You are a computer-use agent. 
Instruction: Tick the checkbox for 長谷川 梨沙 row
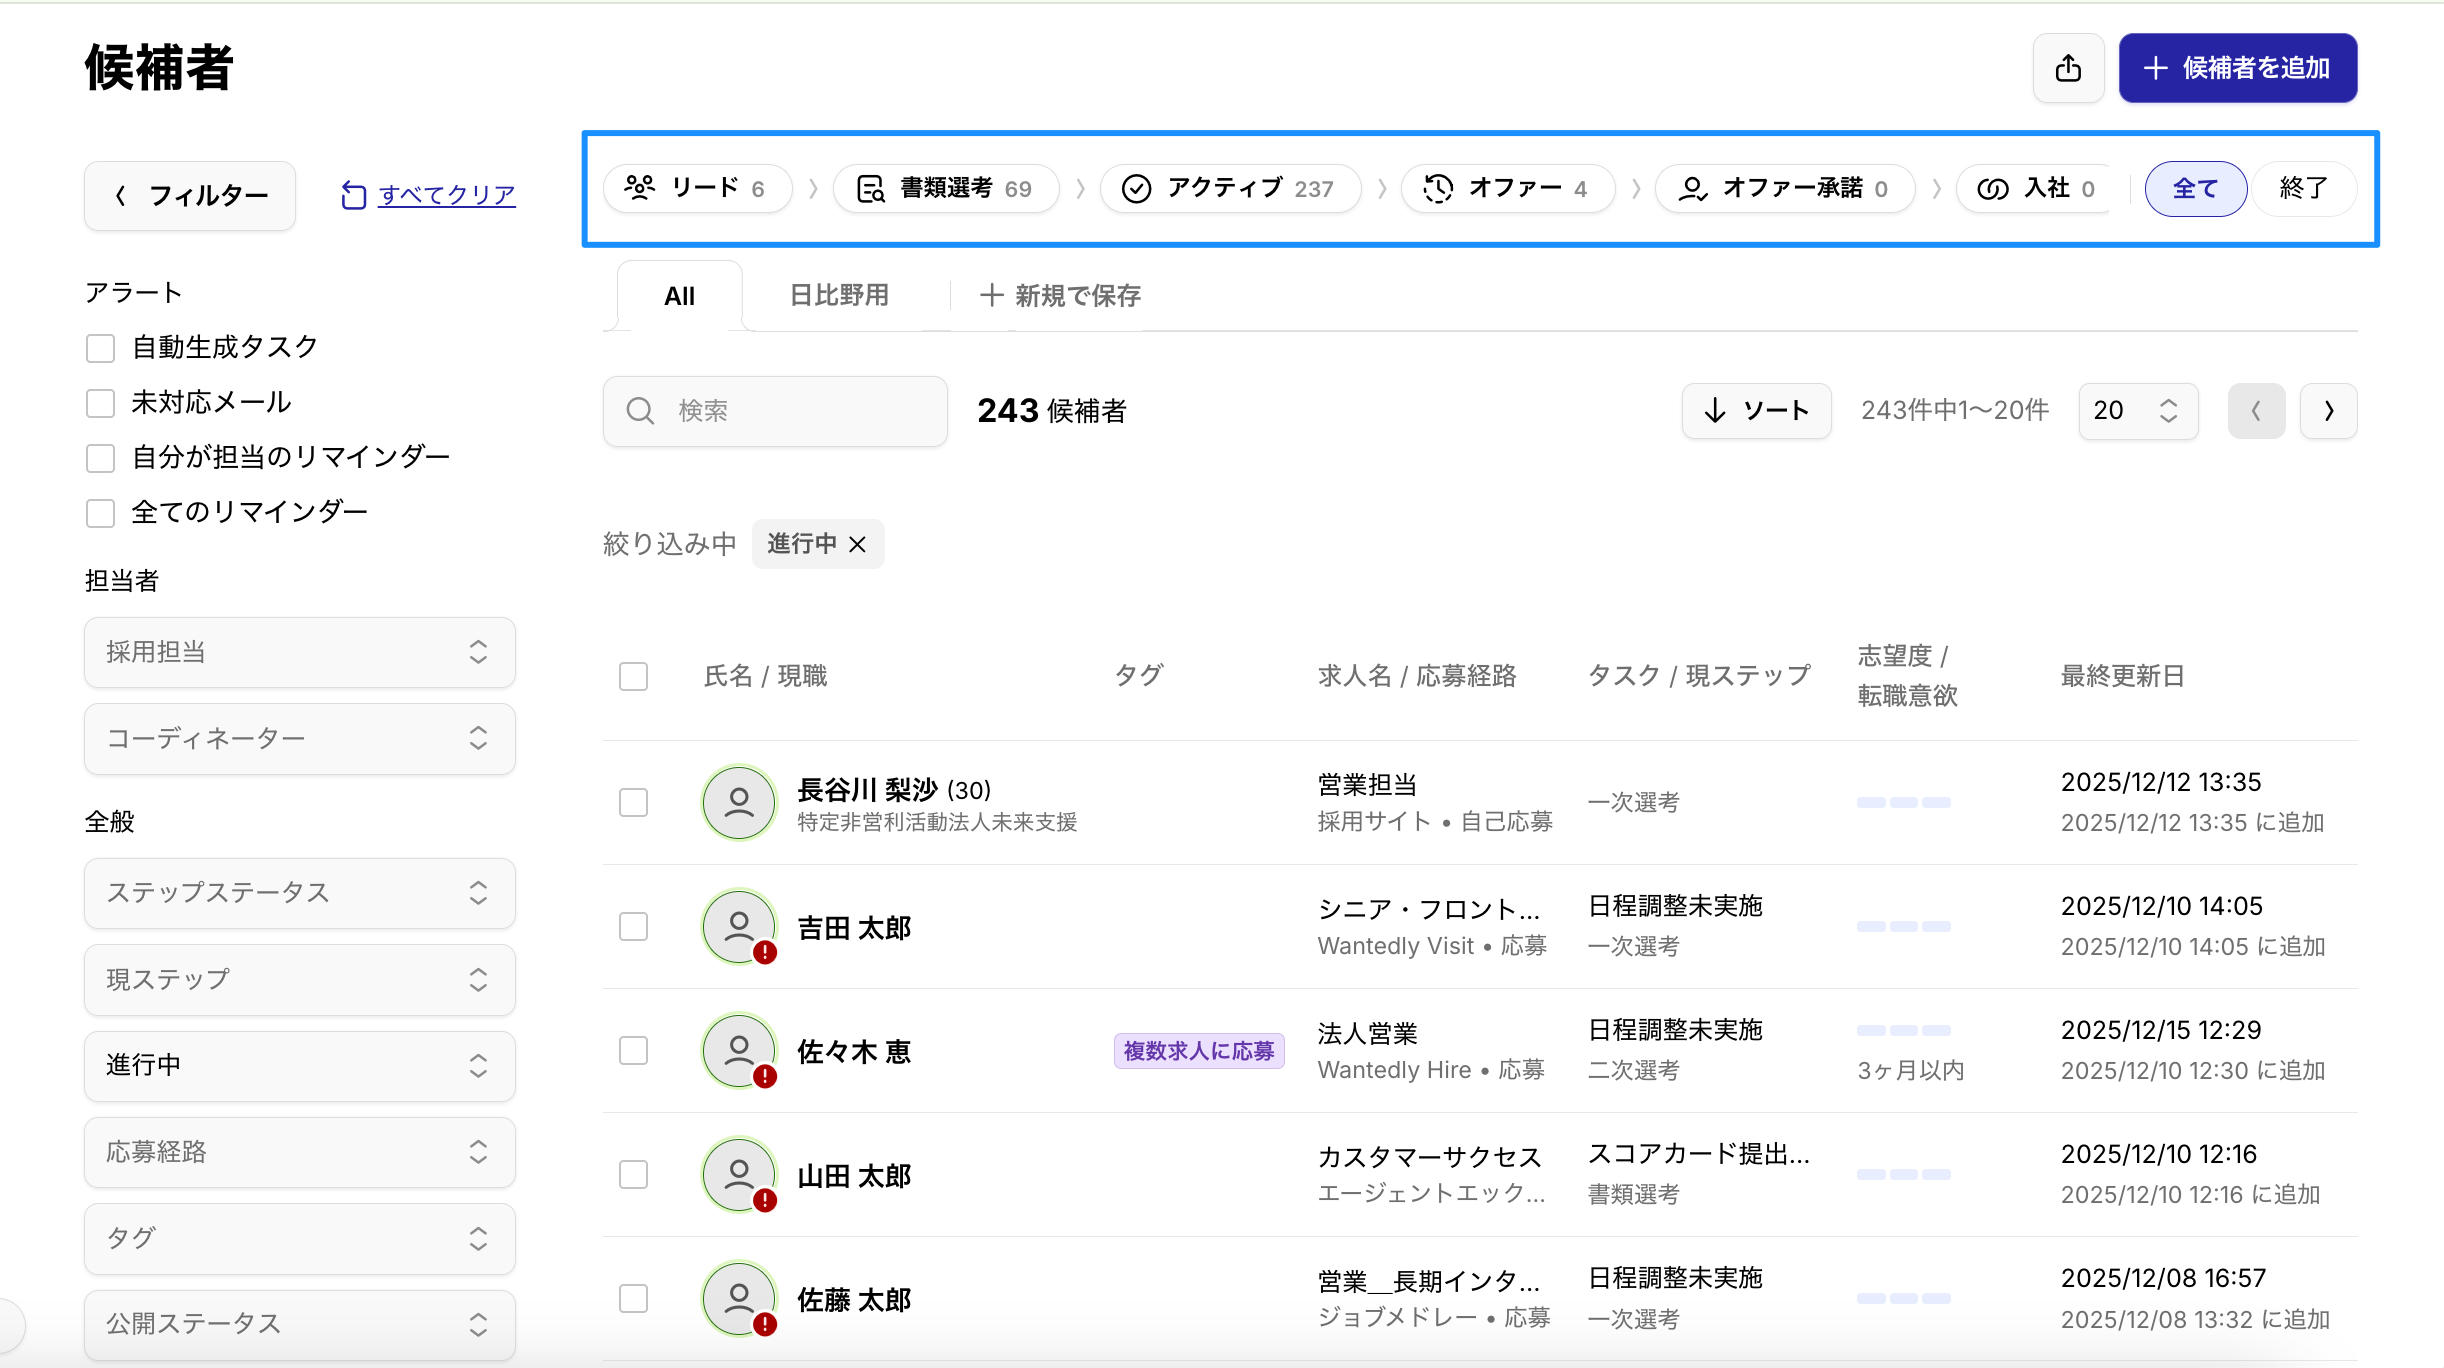(633, 802)
